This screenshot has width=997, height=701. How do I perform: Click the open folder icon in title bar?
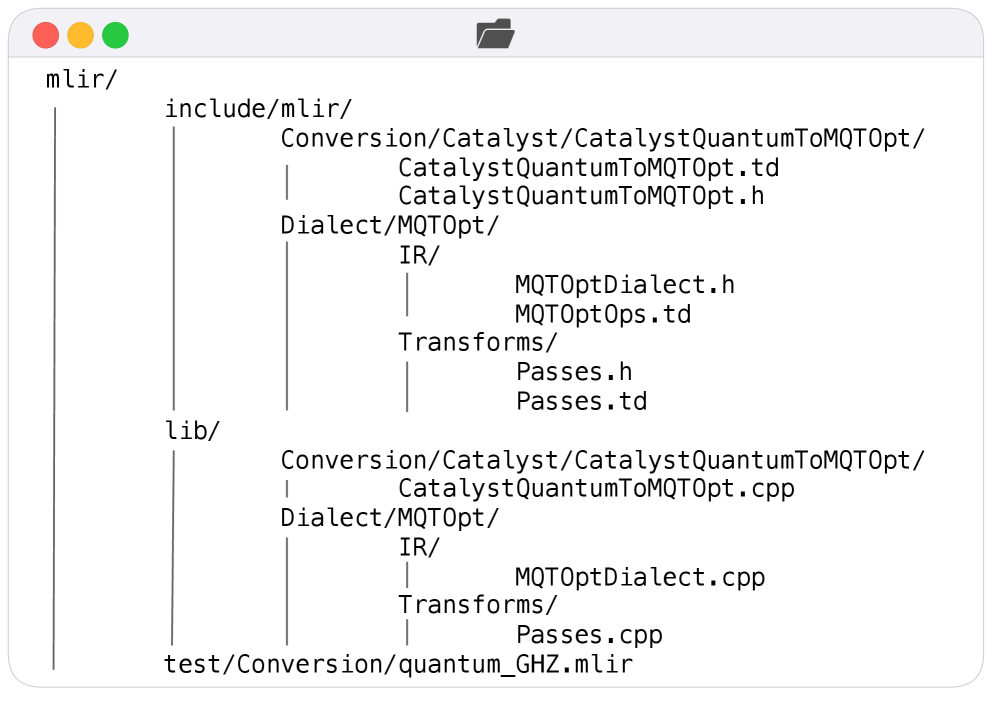coord(496,35)
